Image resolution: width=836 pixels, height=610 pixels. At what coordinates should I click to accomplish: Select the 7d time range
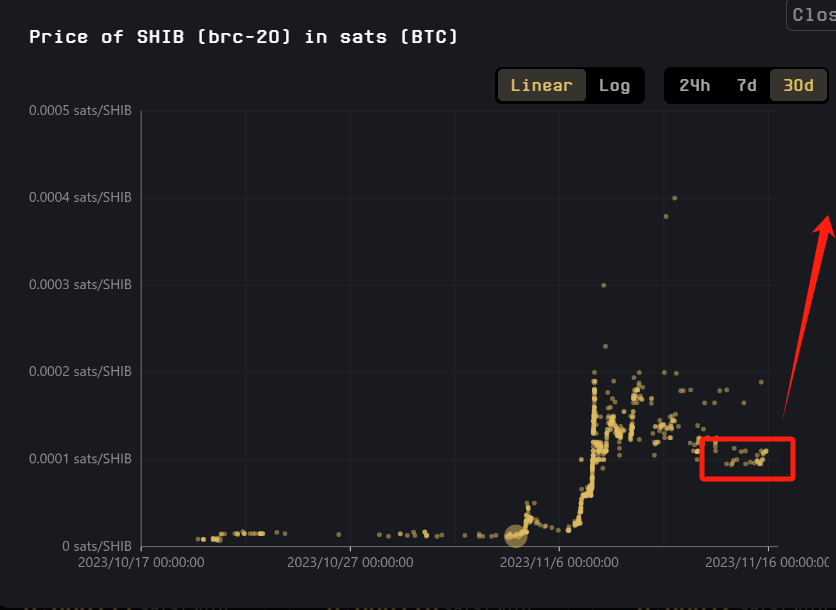tap(746, 85)
